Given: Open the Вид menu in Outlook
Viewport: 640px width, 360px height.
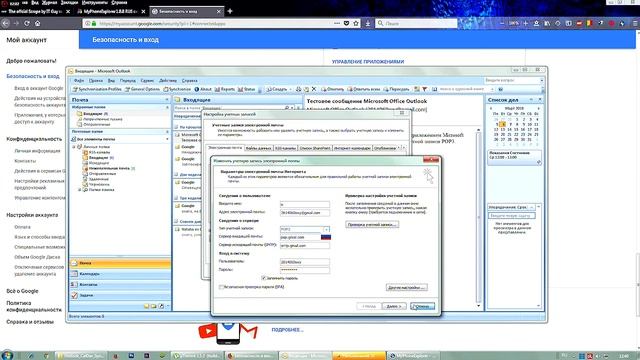Looking at the screenshot, I should click(111, 81).
